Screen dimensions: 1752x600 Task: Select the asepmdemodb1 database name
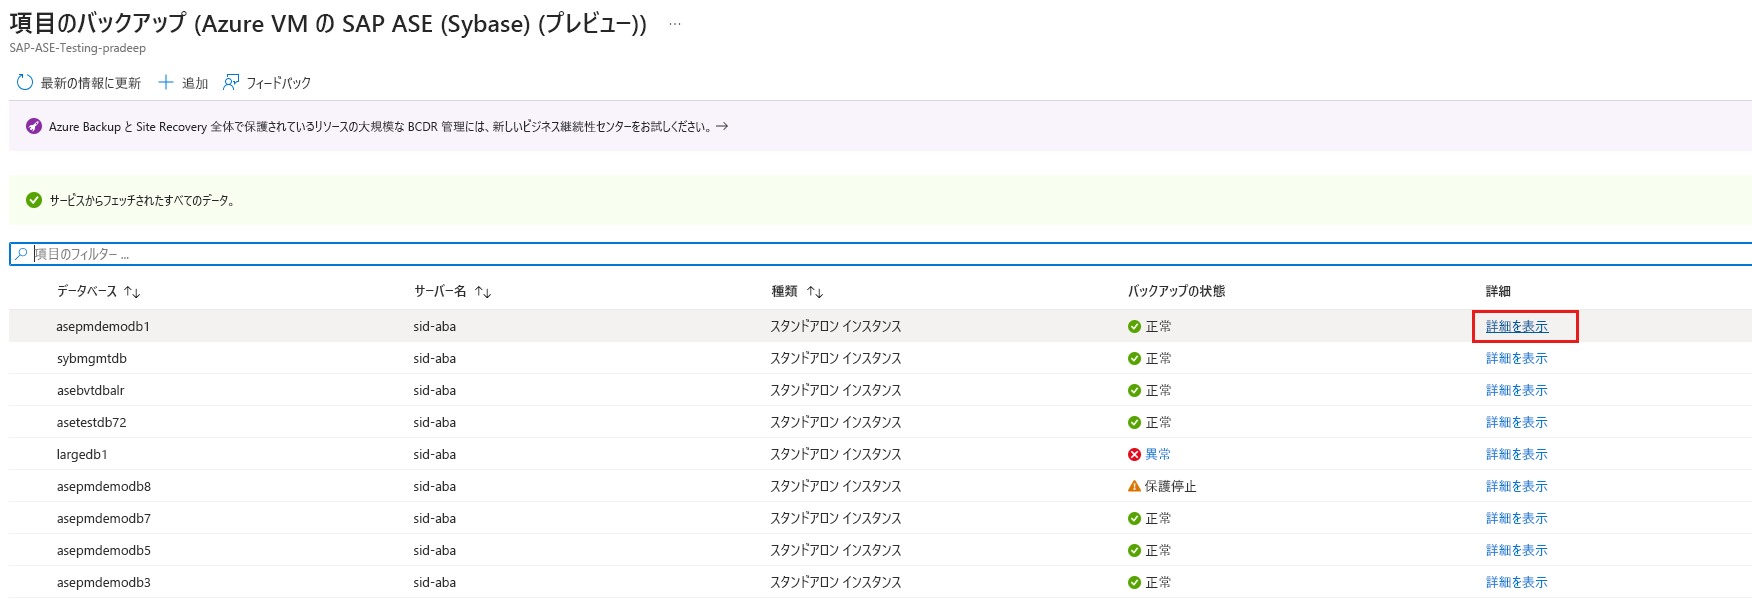(103, 326)
